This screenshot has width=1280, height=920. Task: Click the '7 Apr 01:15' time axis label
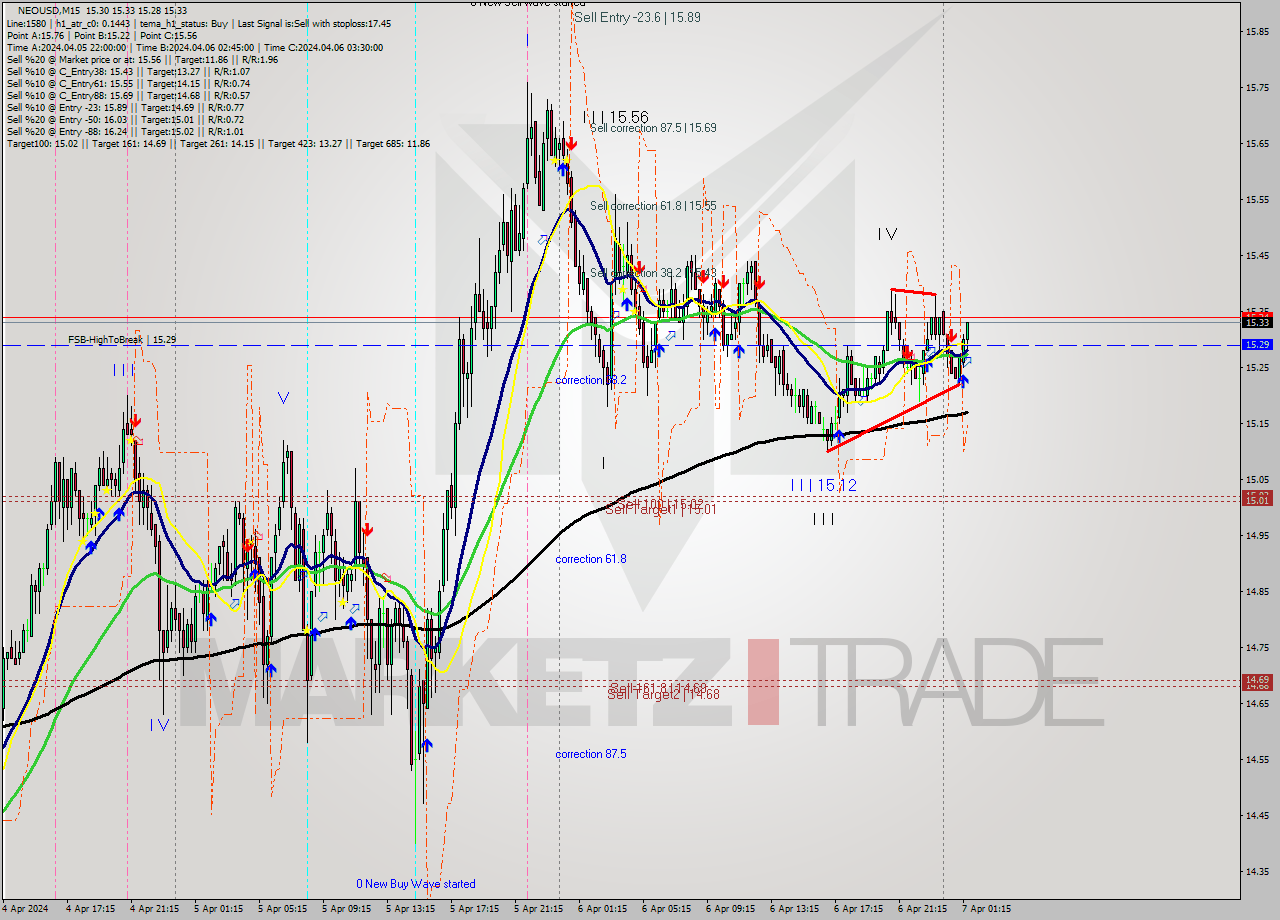pyautogui.click(x=986, y=909)
